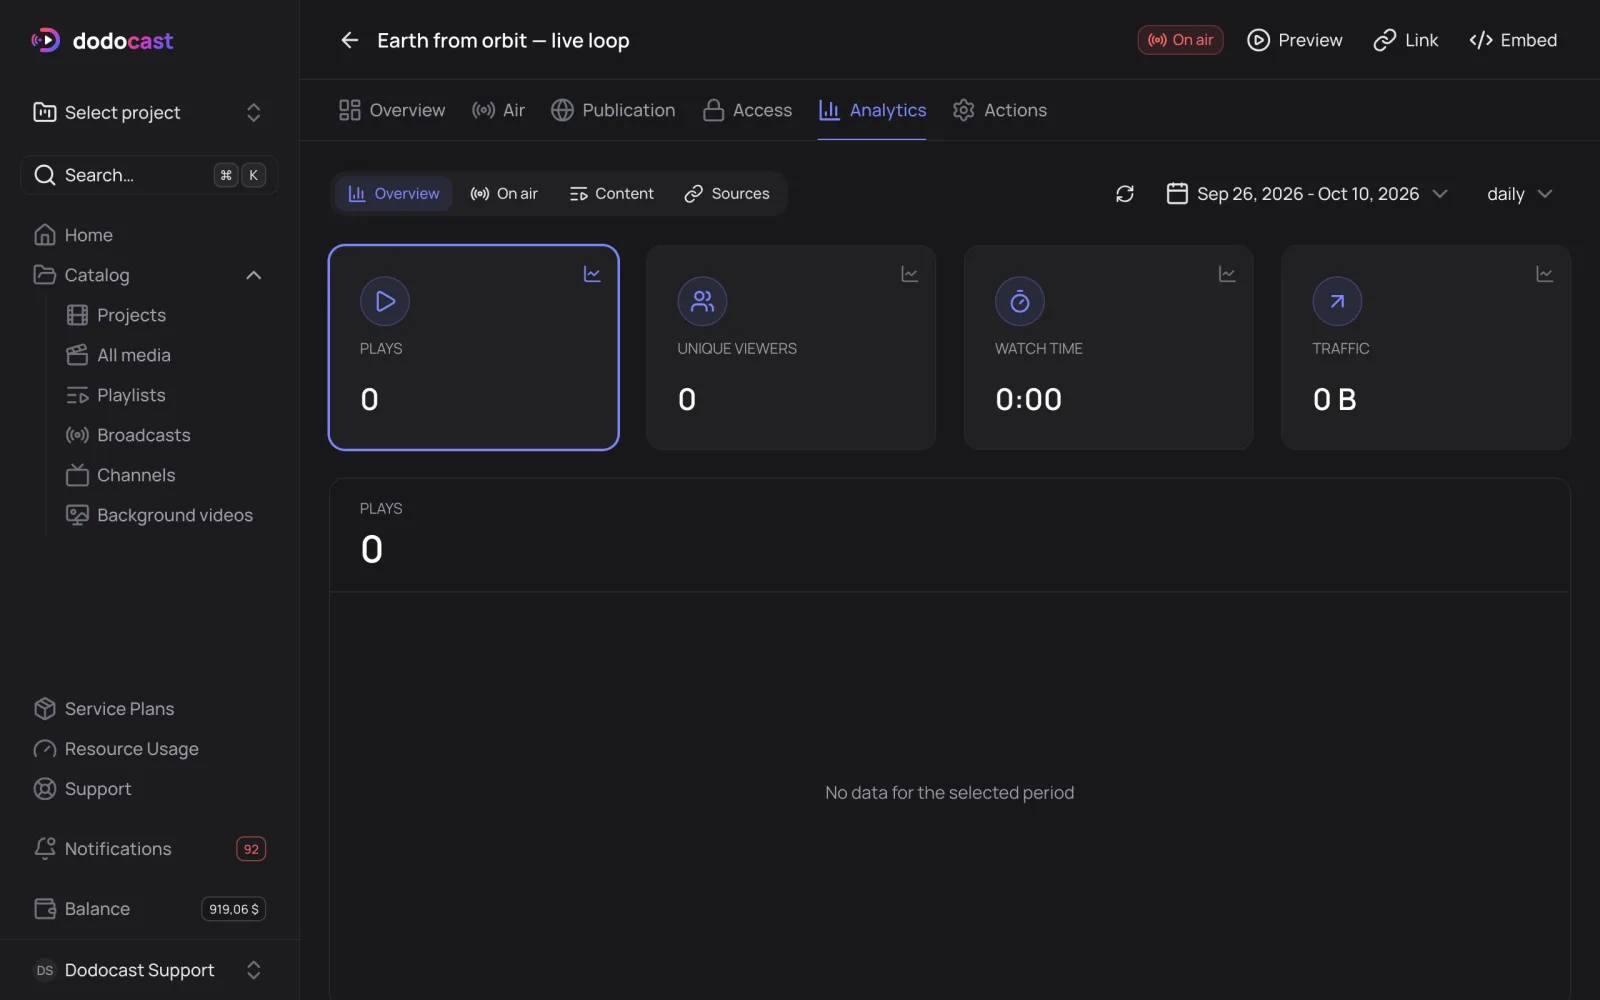The width and height of the screenshot is (1600, 1000).
Task: Open Playlists in the catalog
Action: 116,395
